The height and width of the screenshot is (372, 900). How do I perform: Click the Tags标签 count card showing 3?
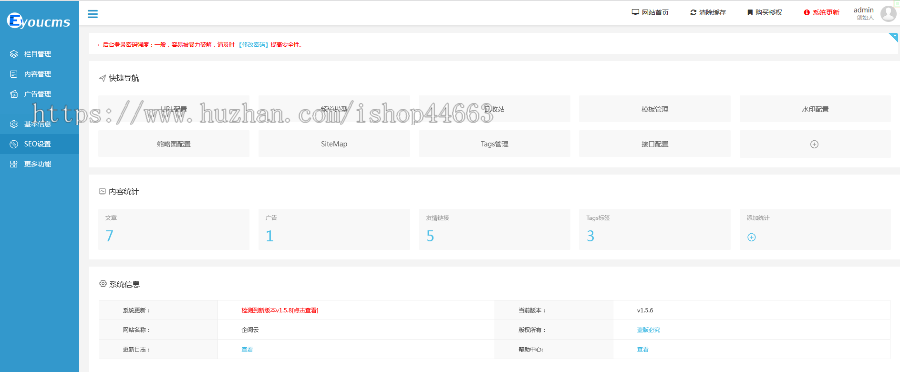pos(655,229)
